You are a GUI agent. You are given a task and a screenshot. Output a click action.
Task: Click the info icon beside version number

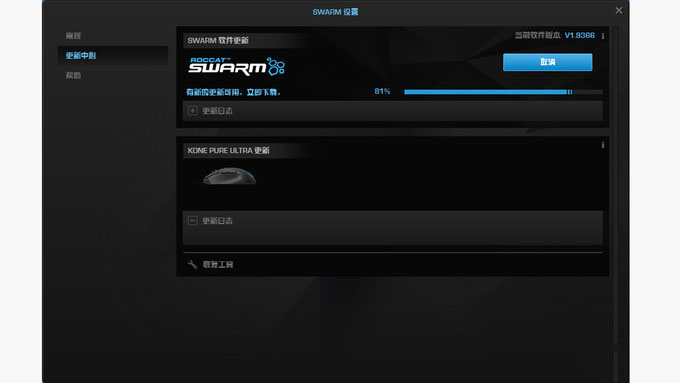point(603,36)
